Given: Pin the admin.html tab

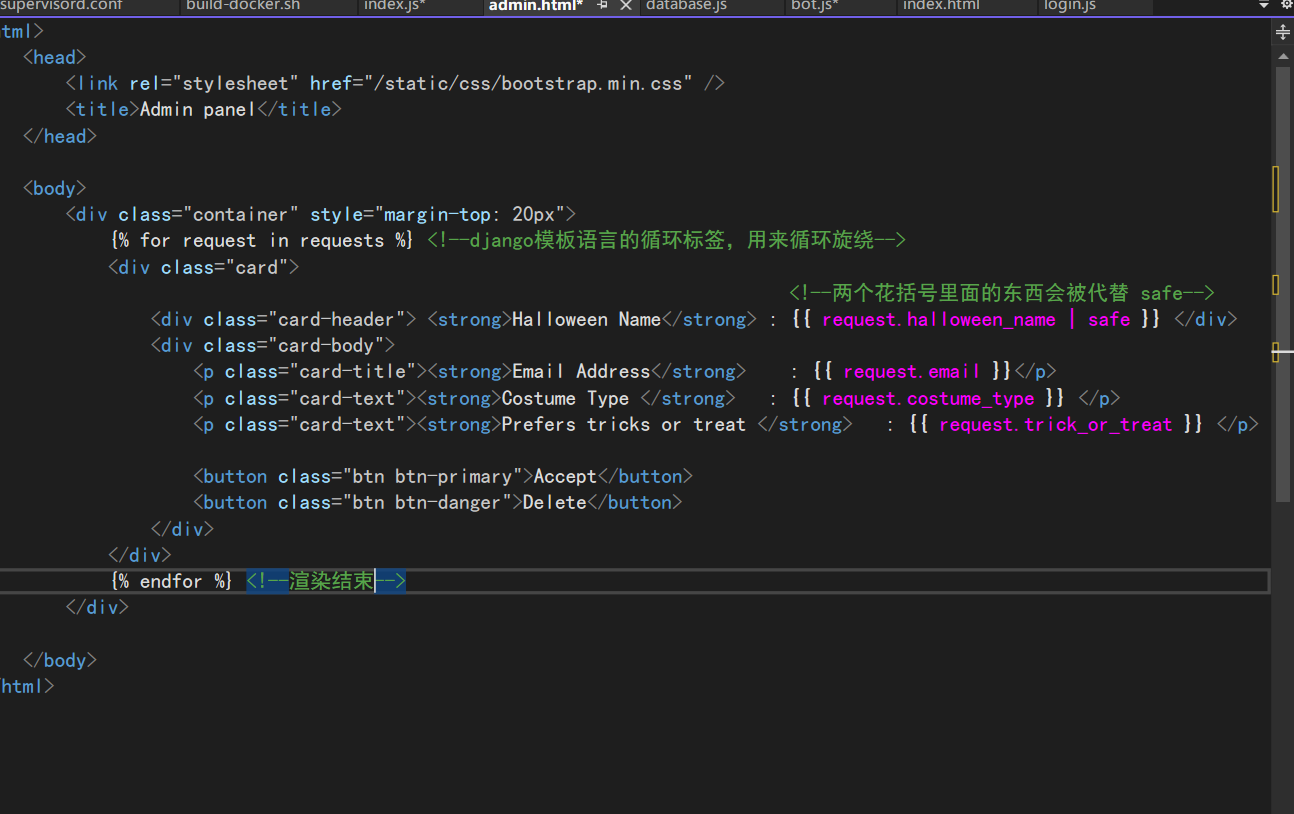Looking at the screenshot, I should pyautogui.click(x=603, y=6).
